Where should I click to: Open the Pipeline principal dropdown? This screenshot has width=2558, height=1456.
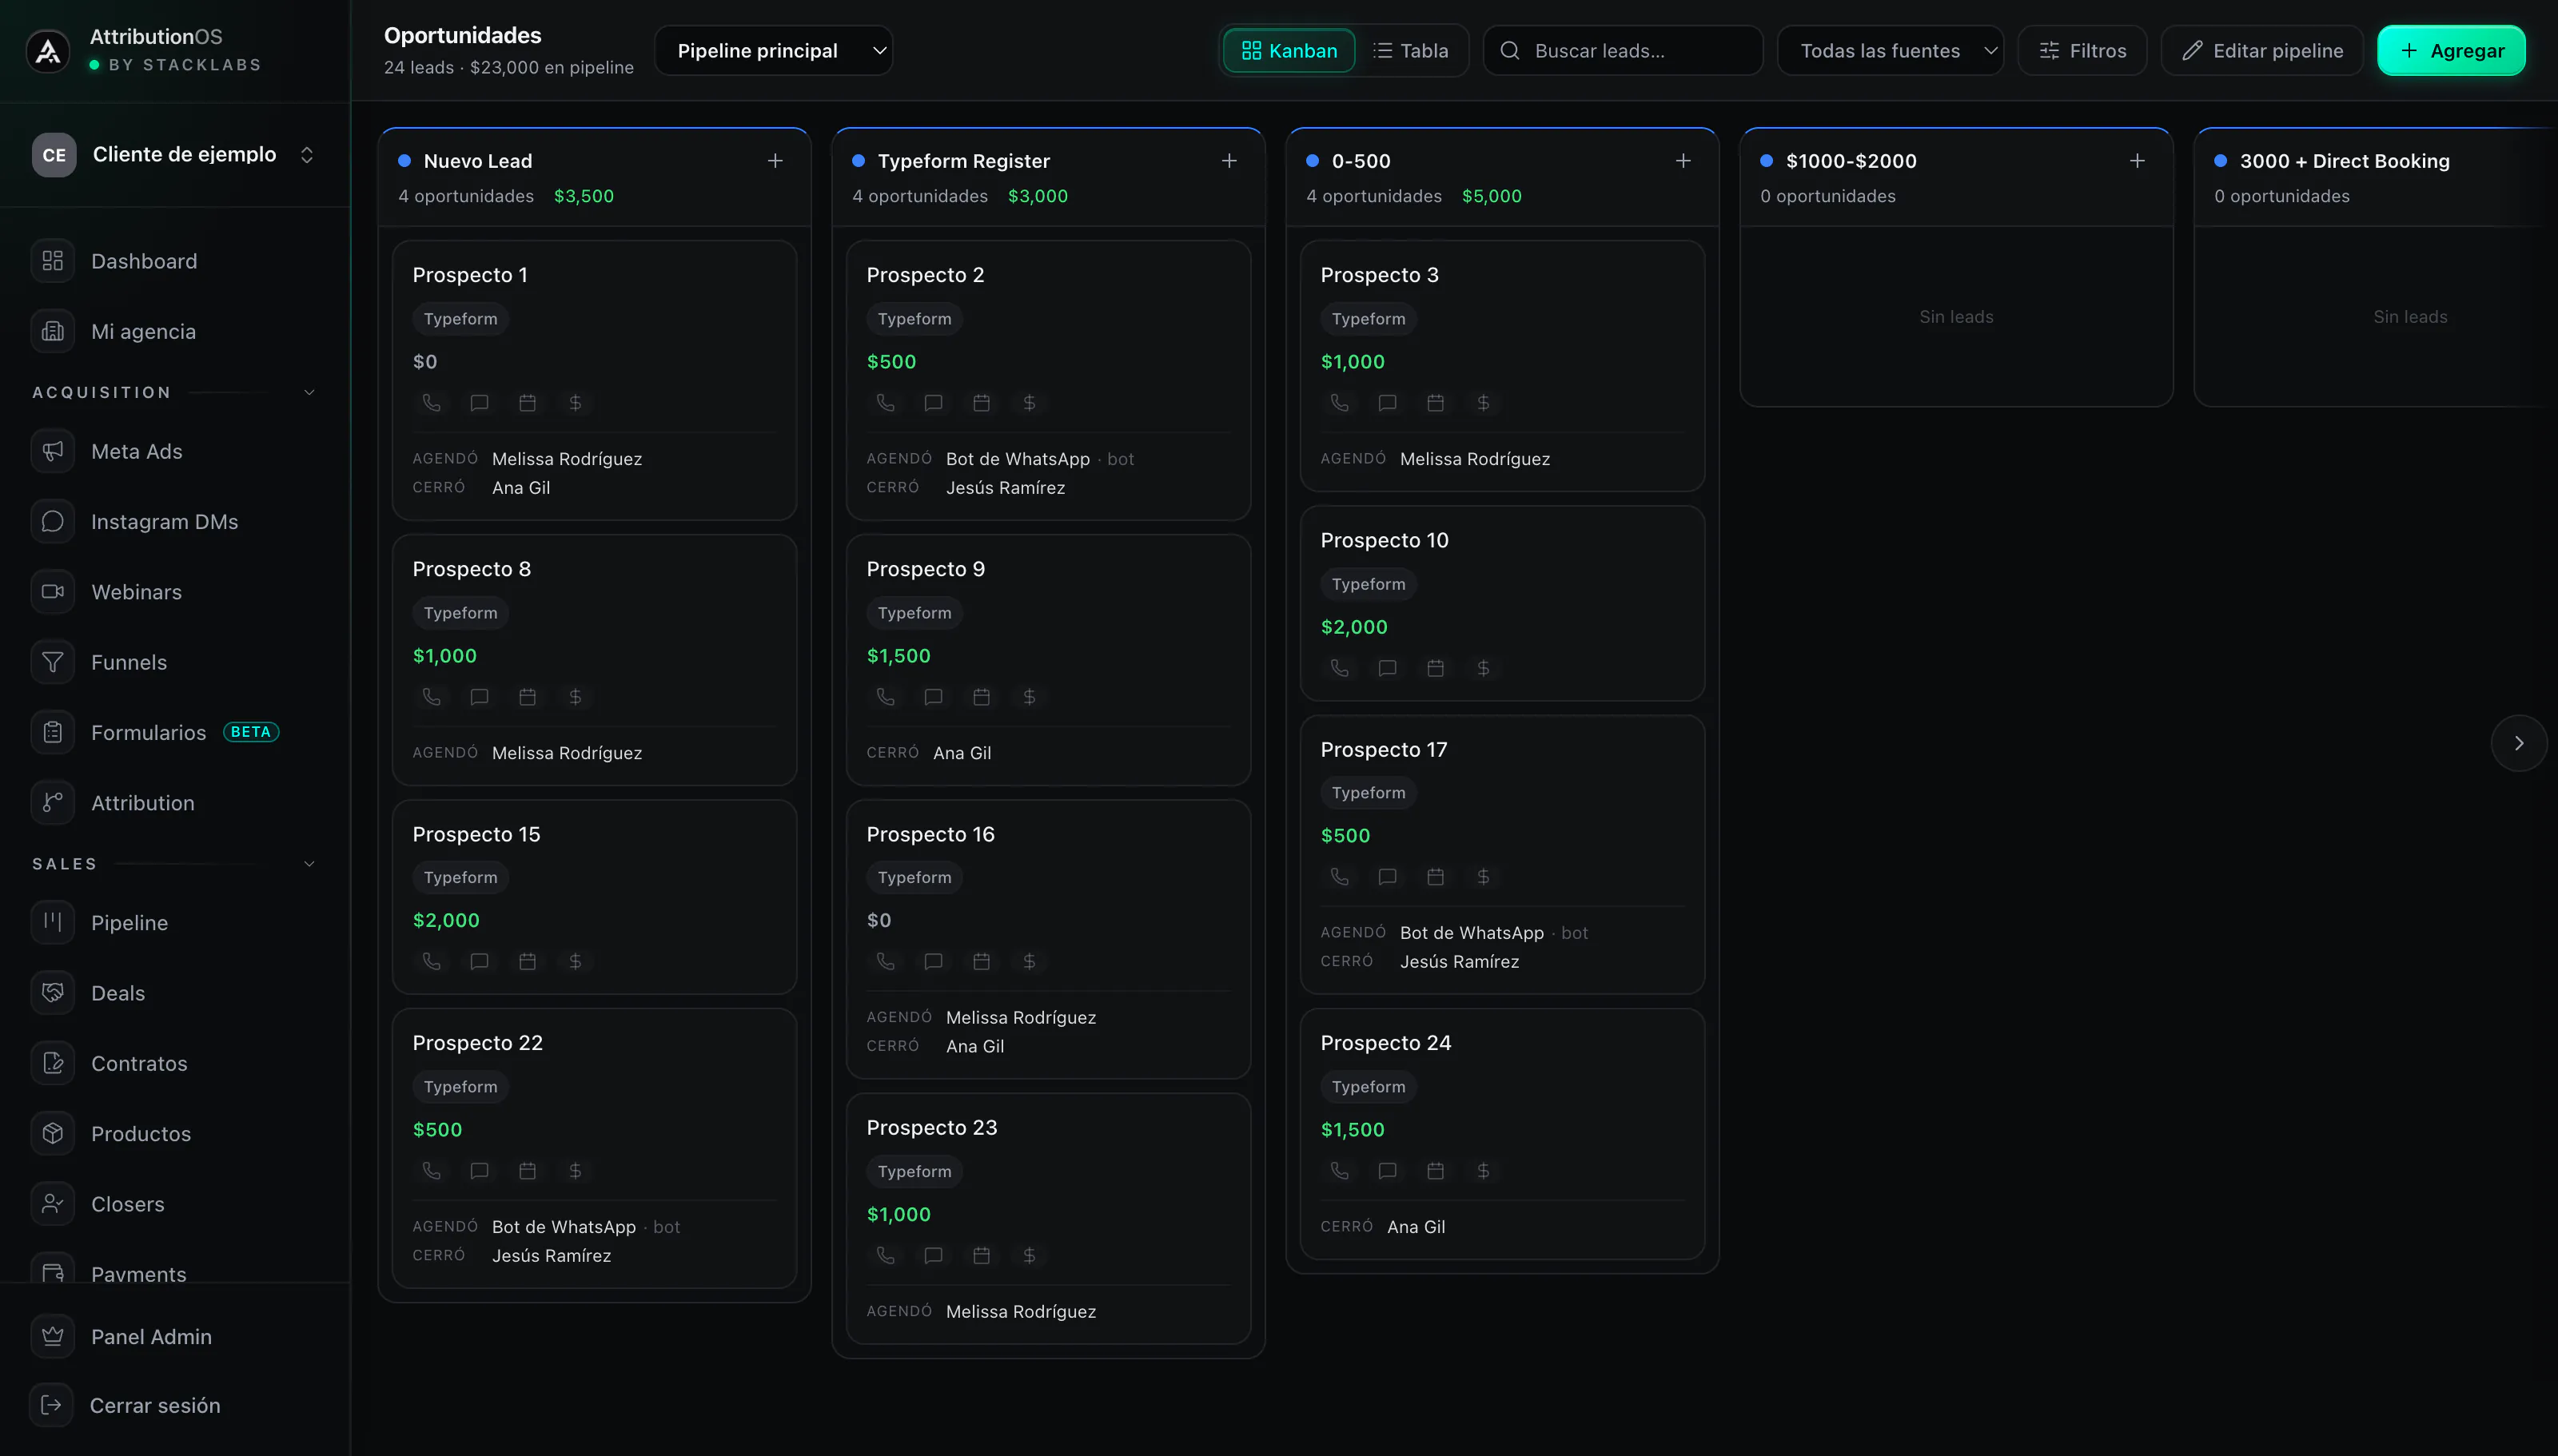tap(773, 51)
